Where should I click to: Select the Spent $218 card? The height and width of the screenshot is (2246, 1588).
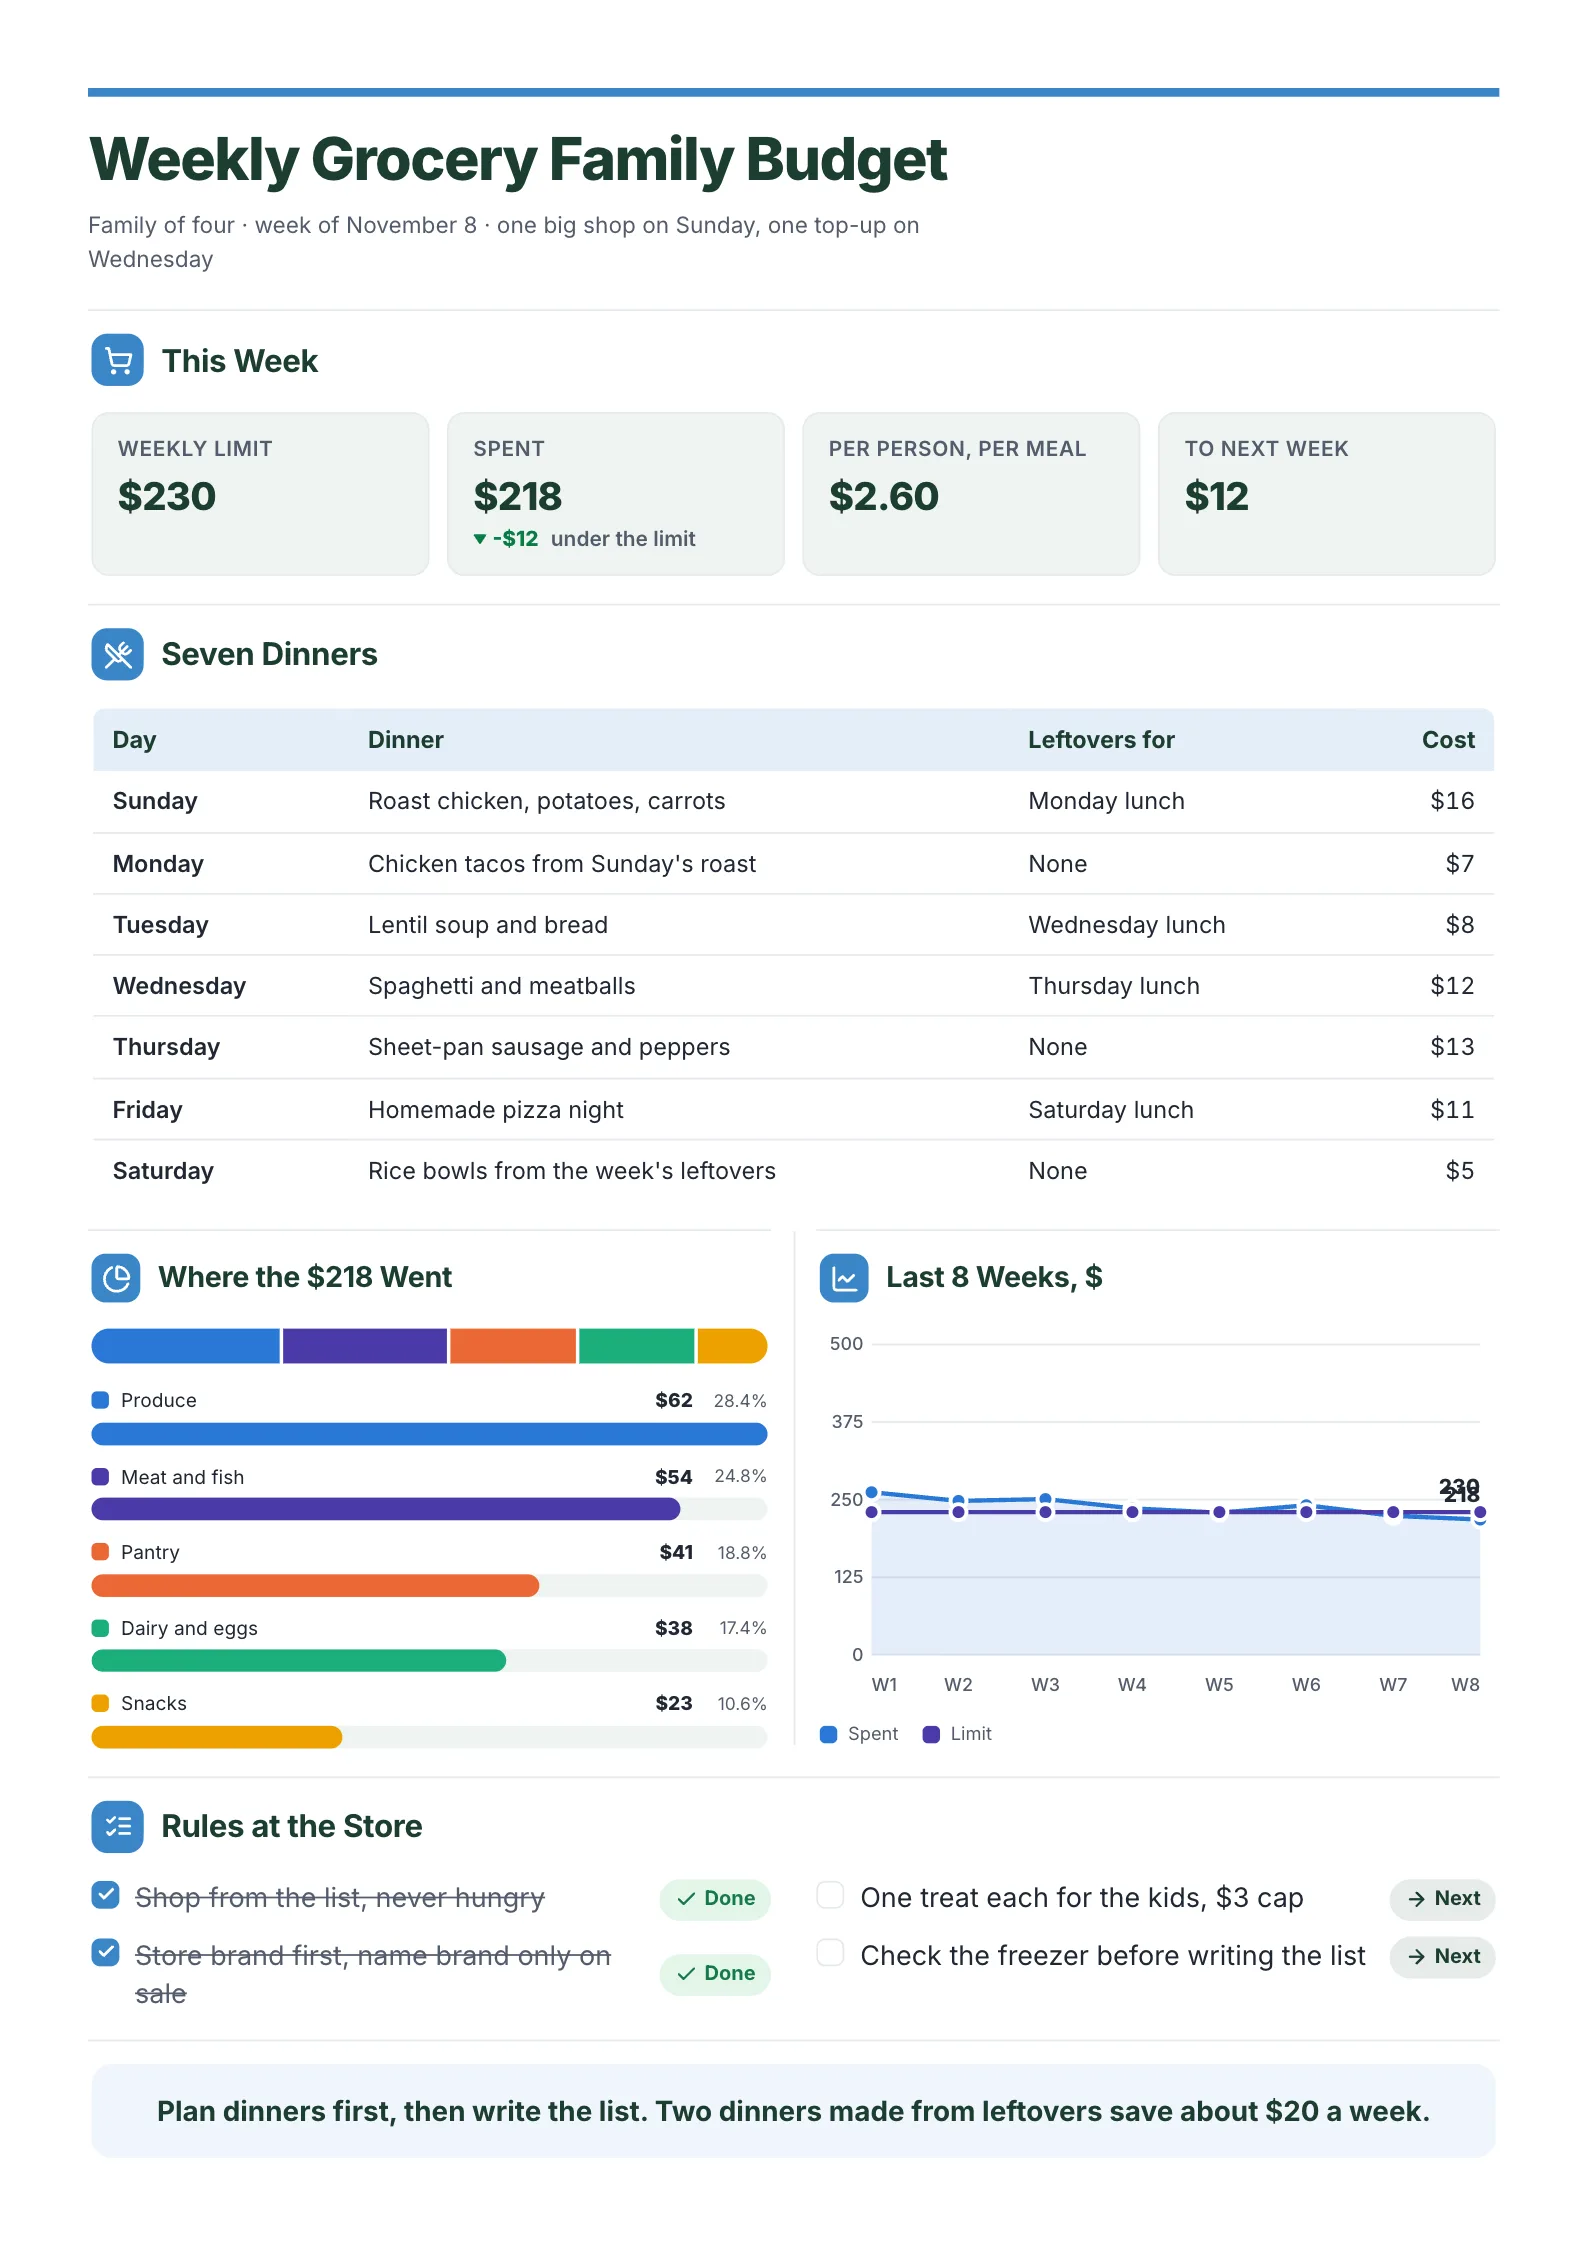tap(616, 494)
